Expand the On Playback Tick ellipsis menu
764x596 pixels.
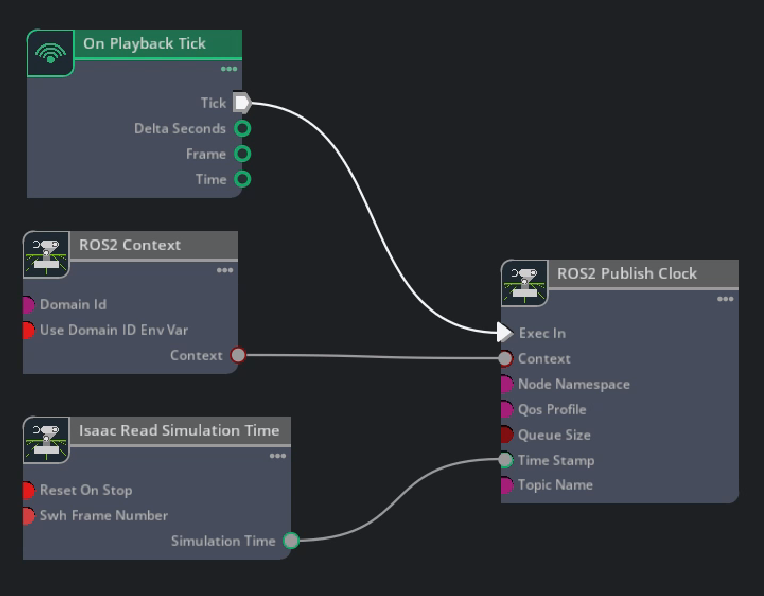(x=229, y=69)
